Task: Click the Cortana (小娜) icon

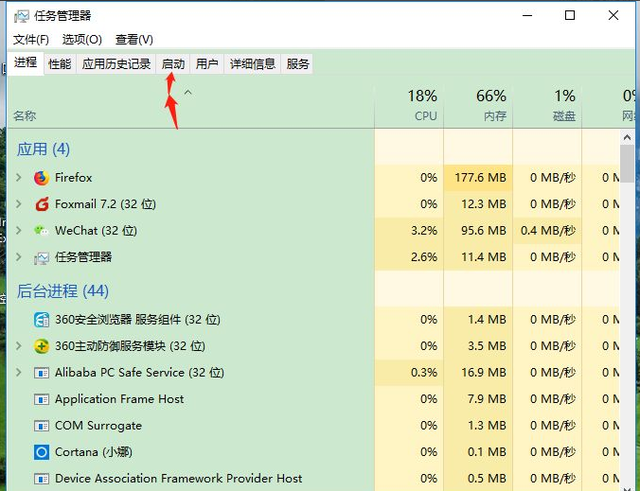Action: point(41,452)
